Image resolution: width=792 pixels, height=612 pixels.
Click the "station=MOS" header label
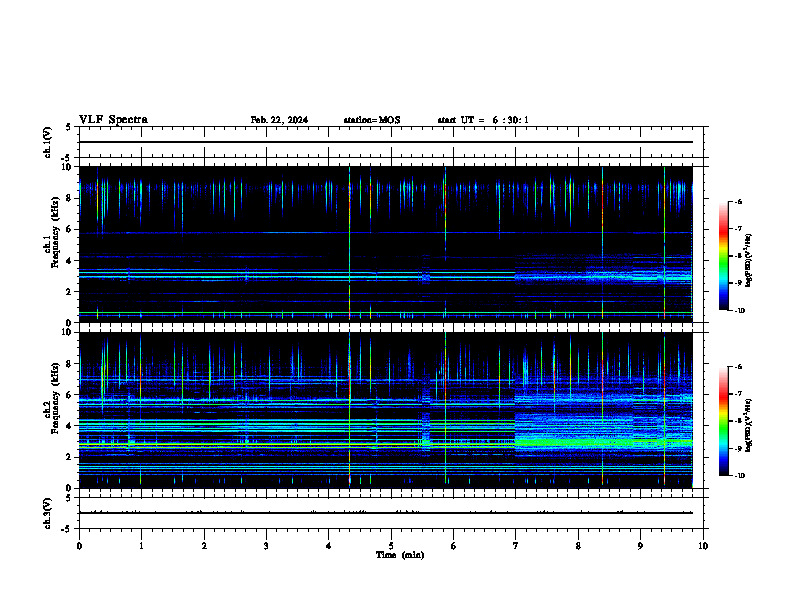click(x=372, y=120)
